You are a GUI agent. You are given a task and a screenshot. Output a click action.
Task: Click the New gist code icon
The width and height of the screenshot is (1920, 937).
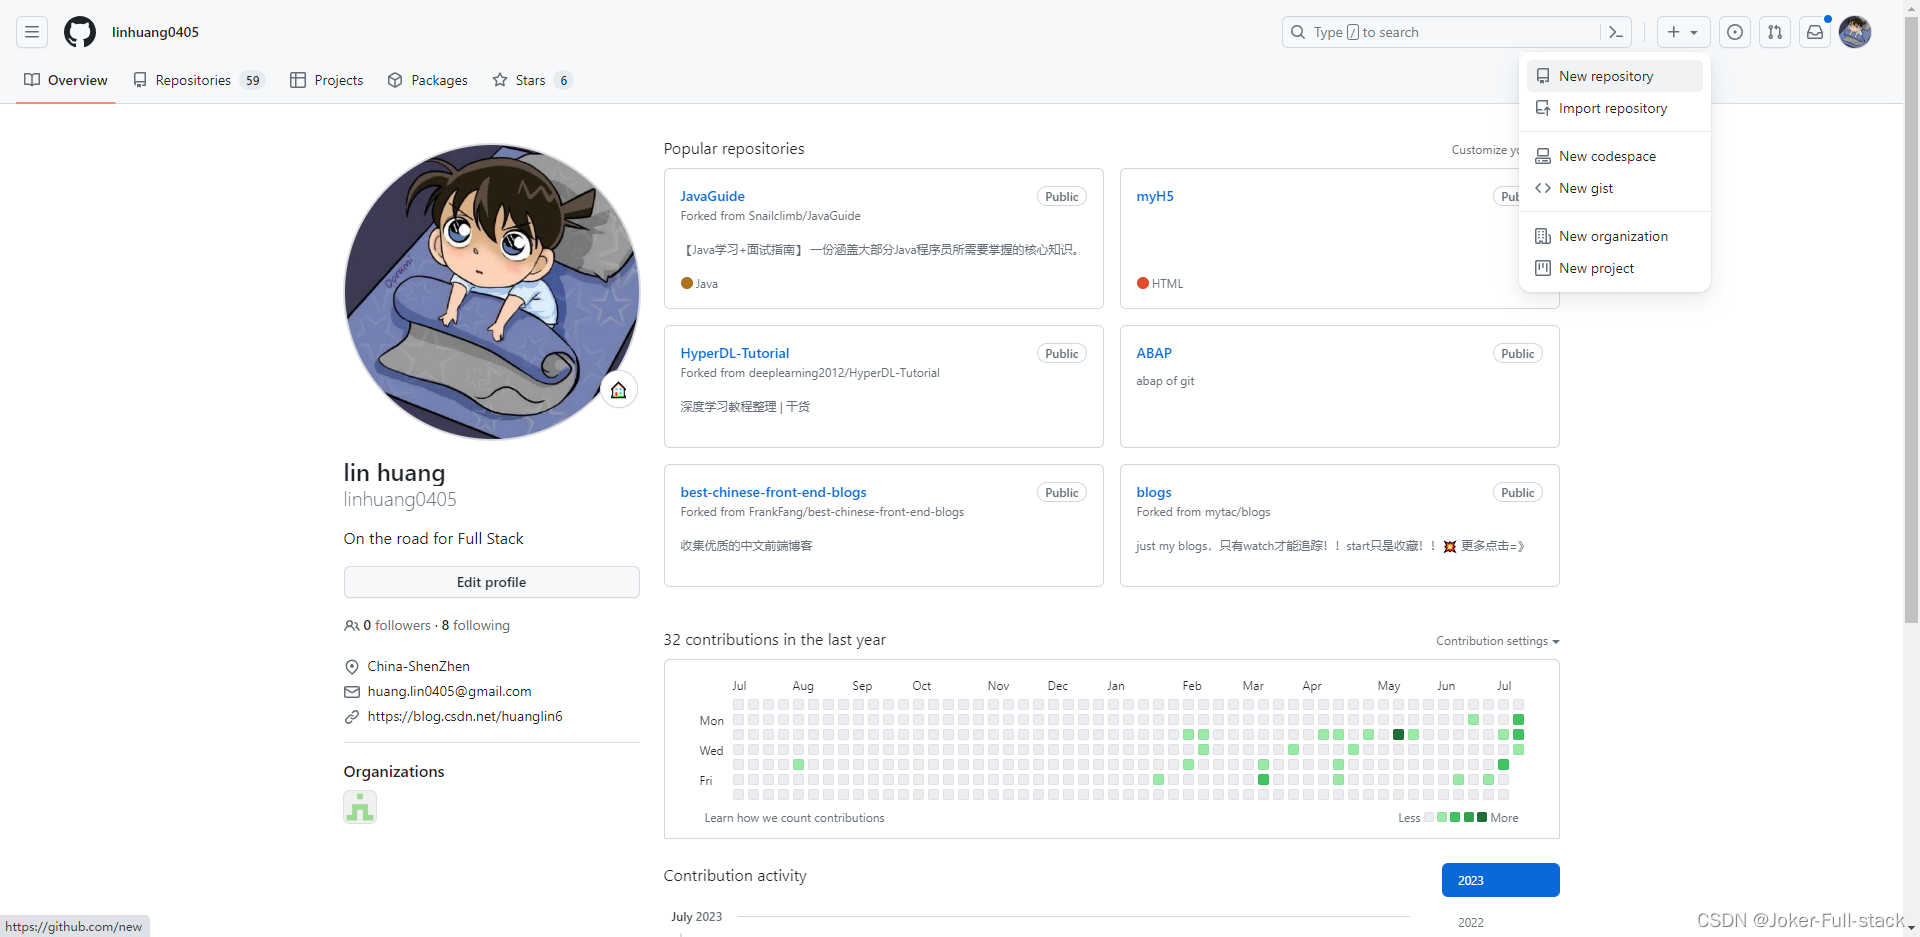pos(1543,188)
